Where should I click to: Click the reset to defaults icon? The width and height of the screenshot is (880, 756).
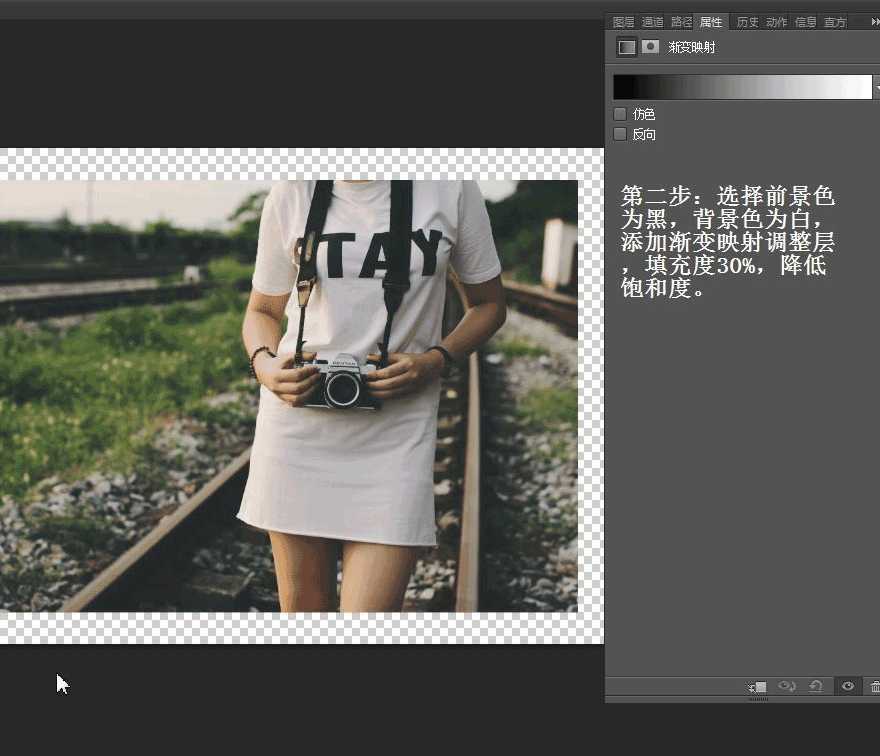click(817, 687)
